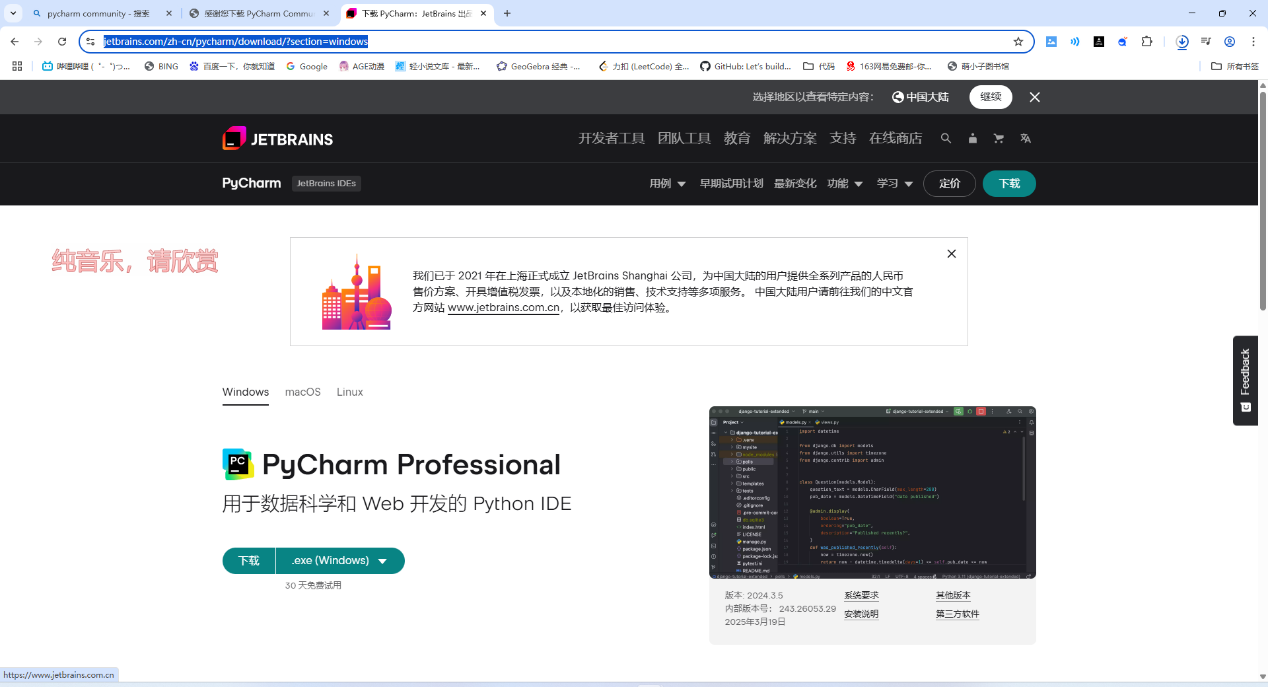Open www.jetbrains.com.cn link in notice
The height and width of the screenshot is (687, 1268).
[x=504, y=308]
